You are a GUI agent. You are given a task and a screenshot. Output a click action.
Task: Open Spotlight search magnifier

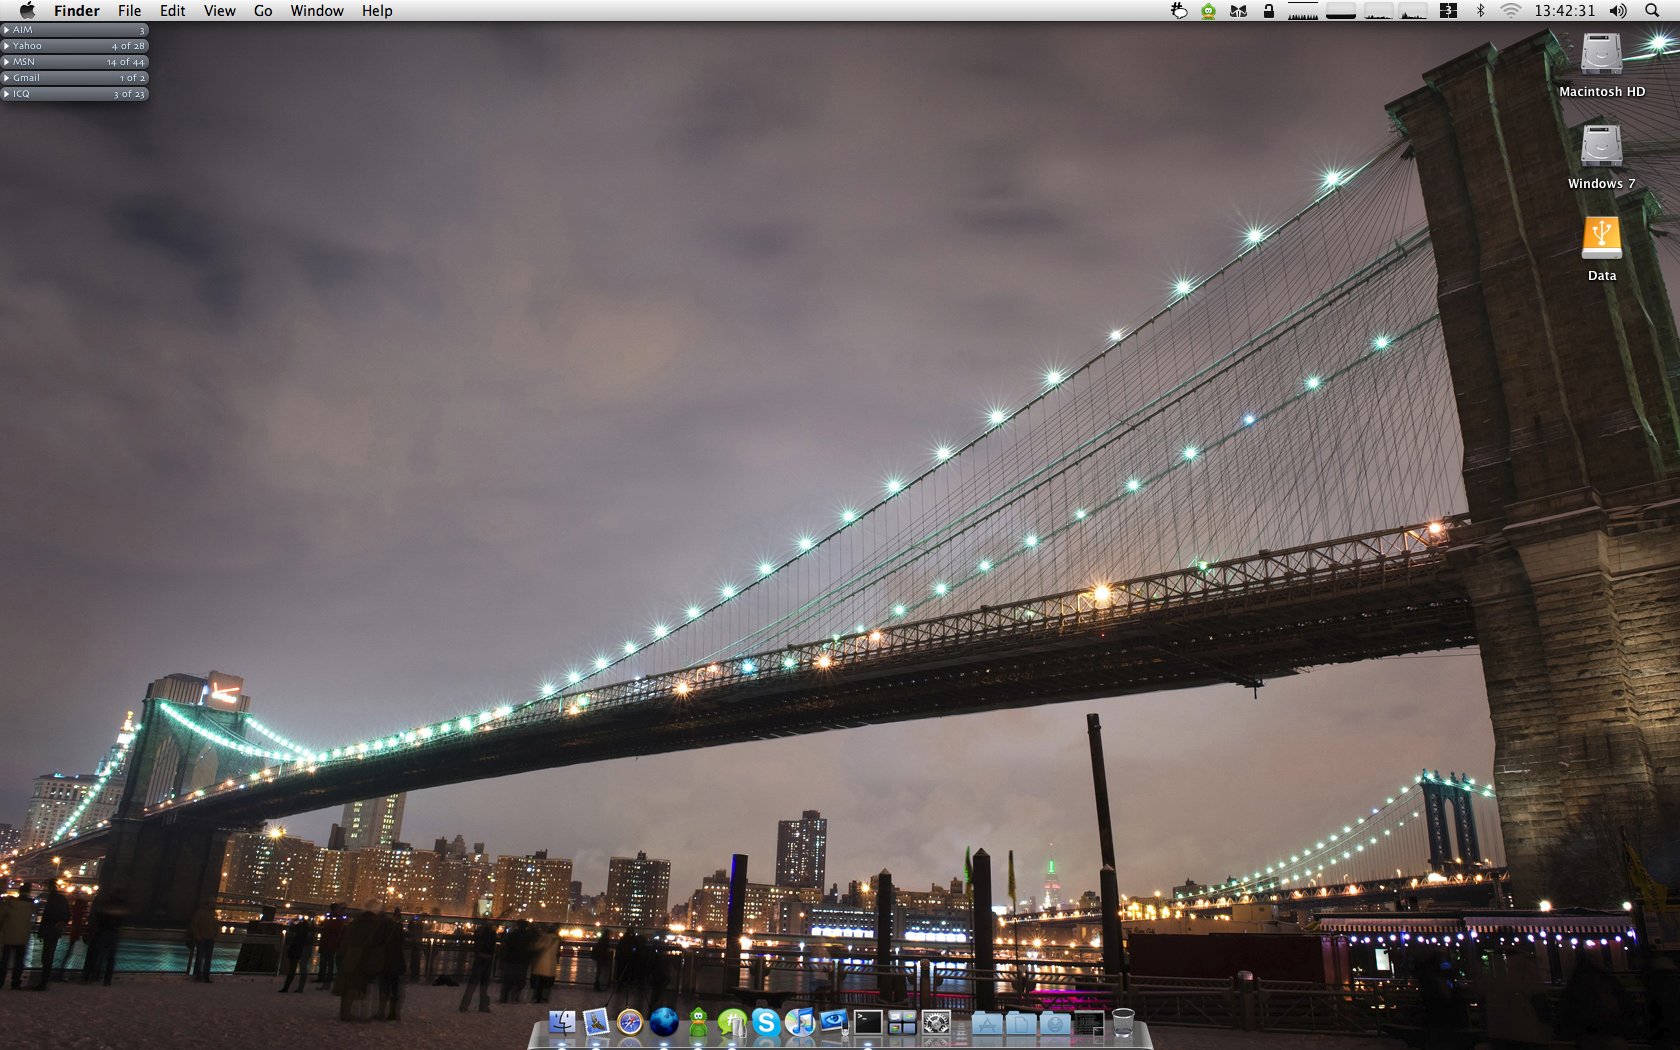click(1652, 11)
